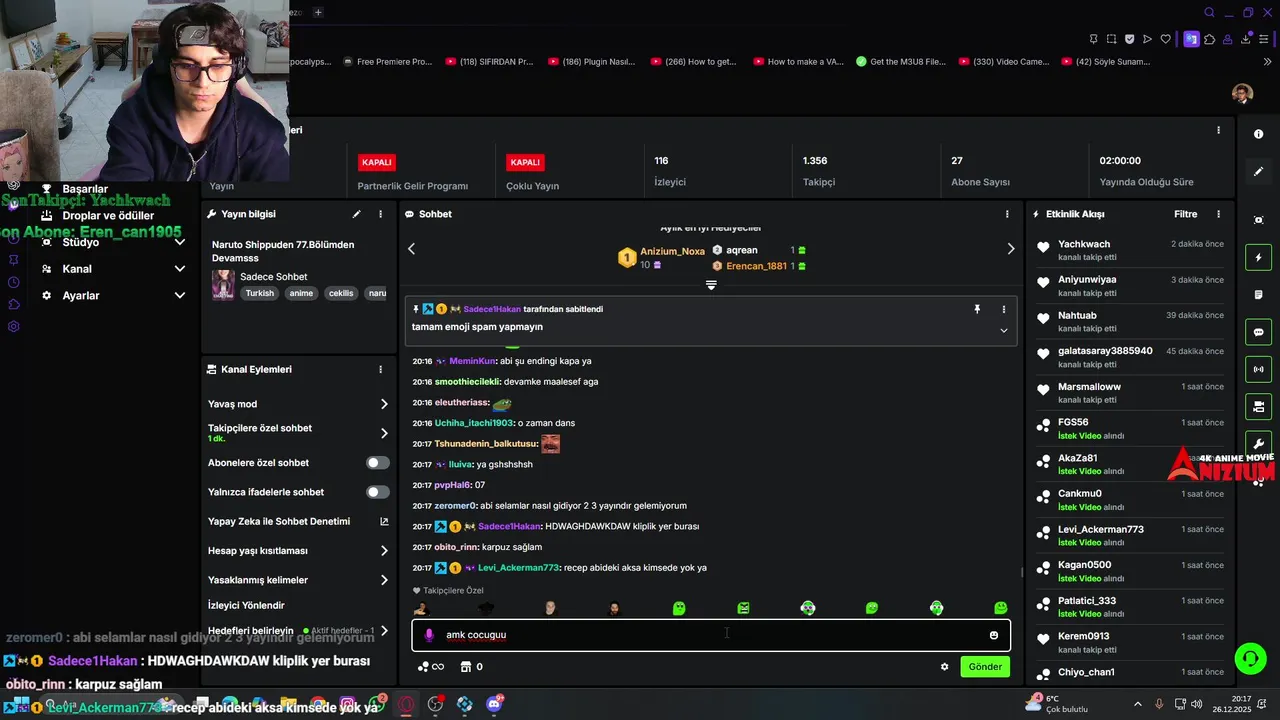Unpin the pinned chat message via pin icon
Image resolution: width=1280 pixels, height=720 pixels.
click(977, 310)
